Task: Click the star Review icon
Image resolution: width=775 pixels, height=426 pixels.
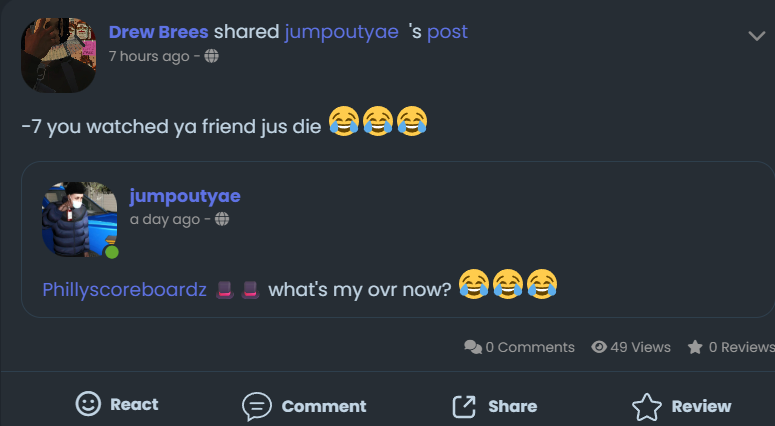Action: click(x=647, y=406)
